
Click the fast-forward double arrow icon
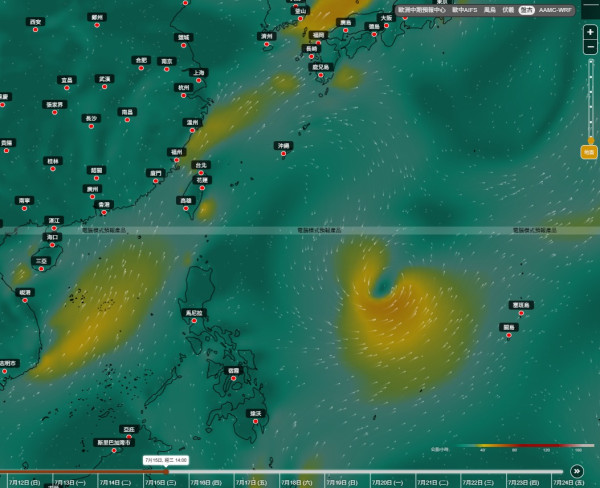click(577, 471)
